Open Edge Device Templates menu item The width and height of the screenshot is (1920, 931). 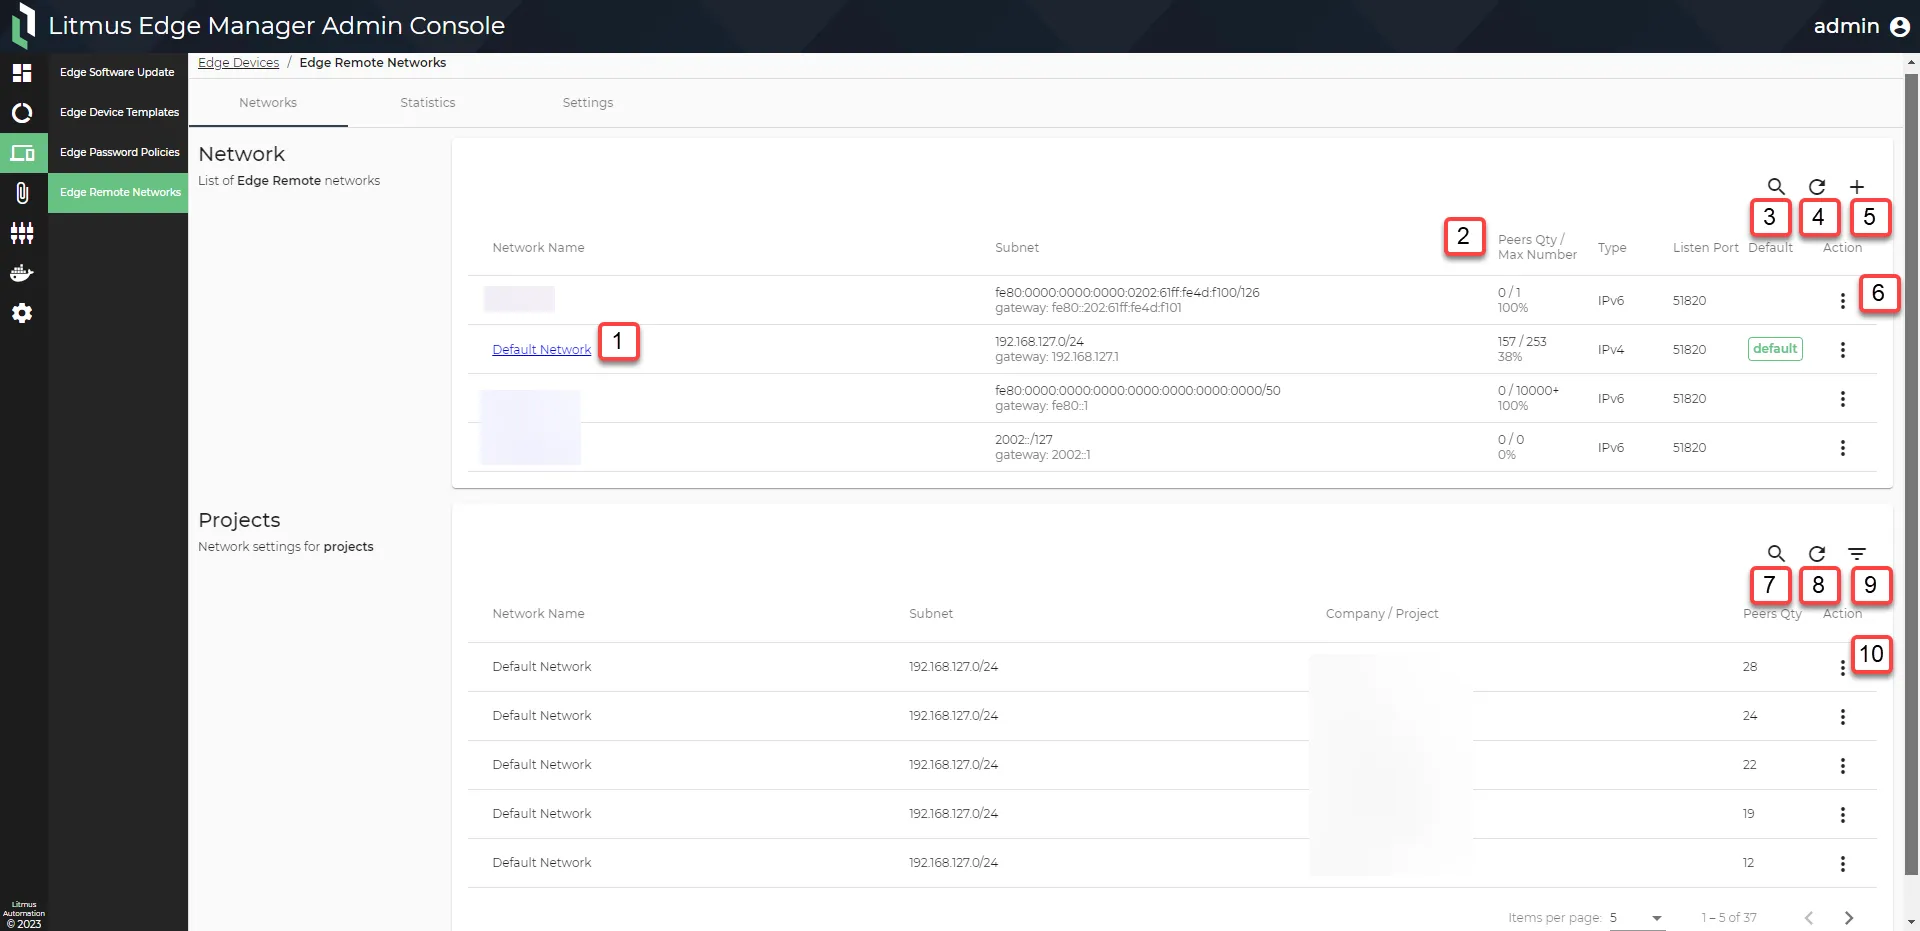pos(119,113)
